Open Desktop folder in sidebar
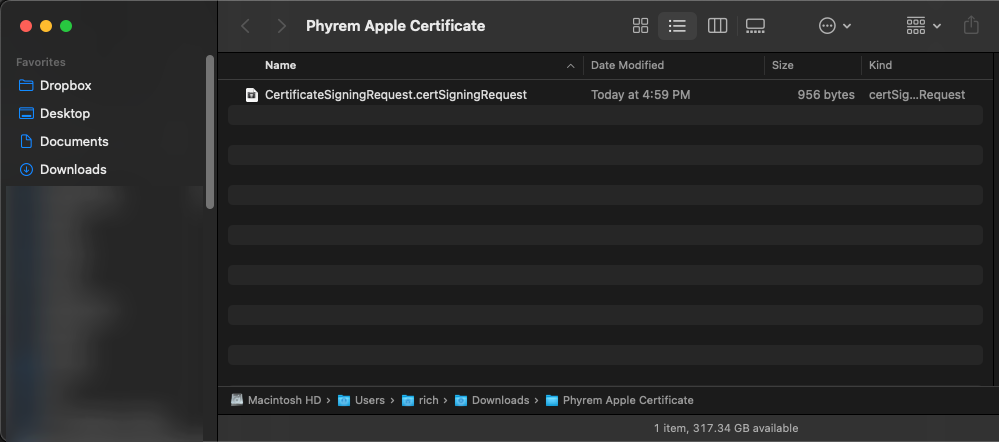Image resolution: width=999 pixels, height=442 pixels. 64,114
